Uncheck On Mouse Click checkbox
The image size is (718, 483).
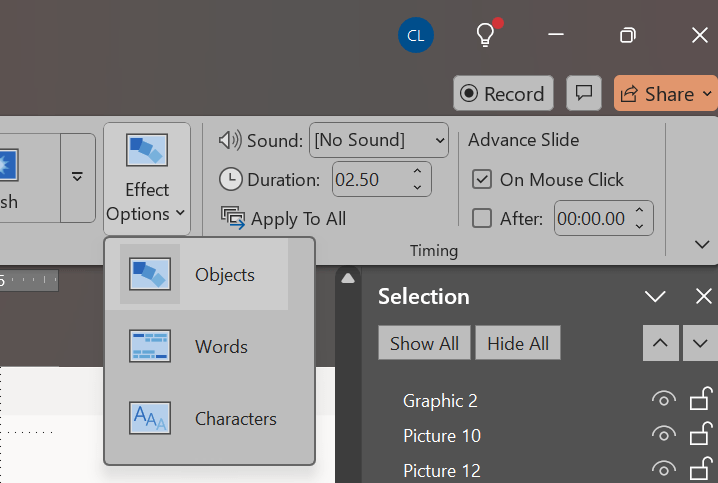[482, 179]
